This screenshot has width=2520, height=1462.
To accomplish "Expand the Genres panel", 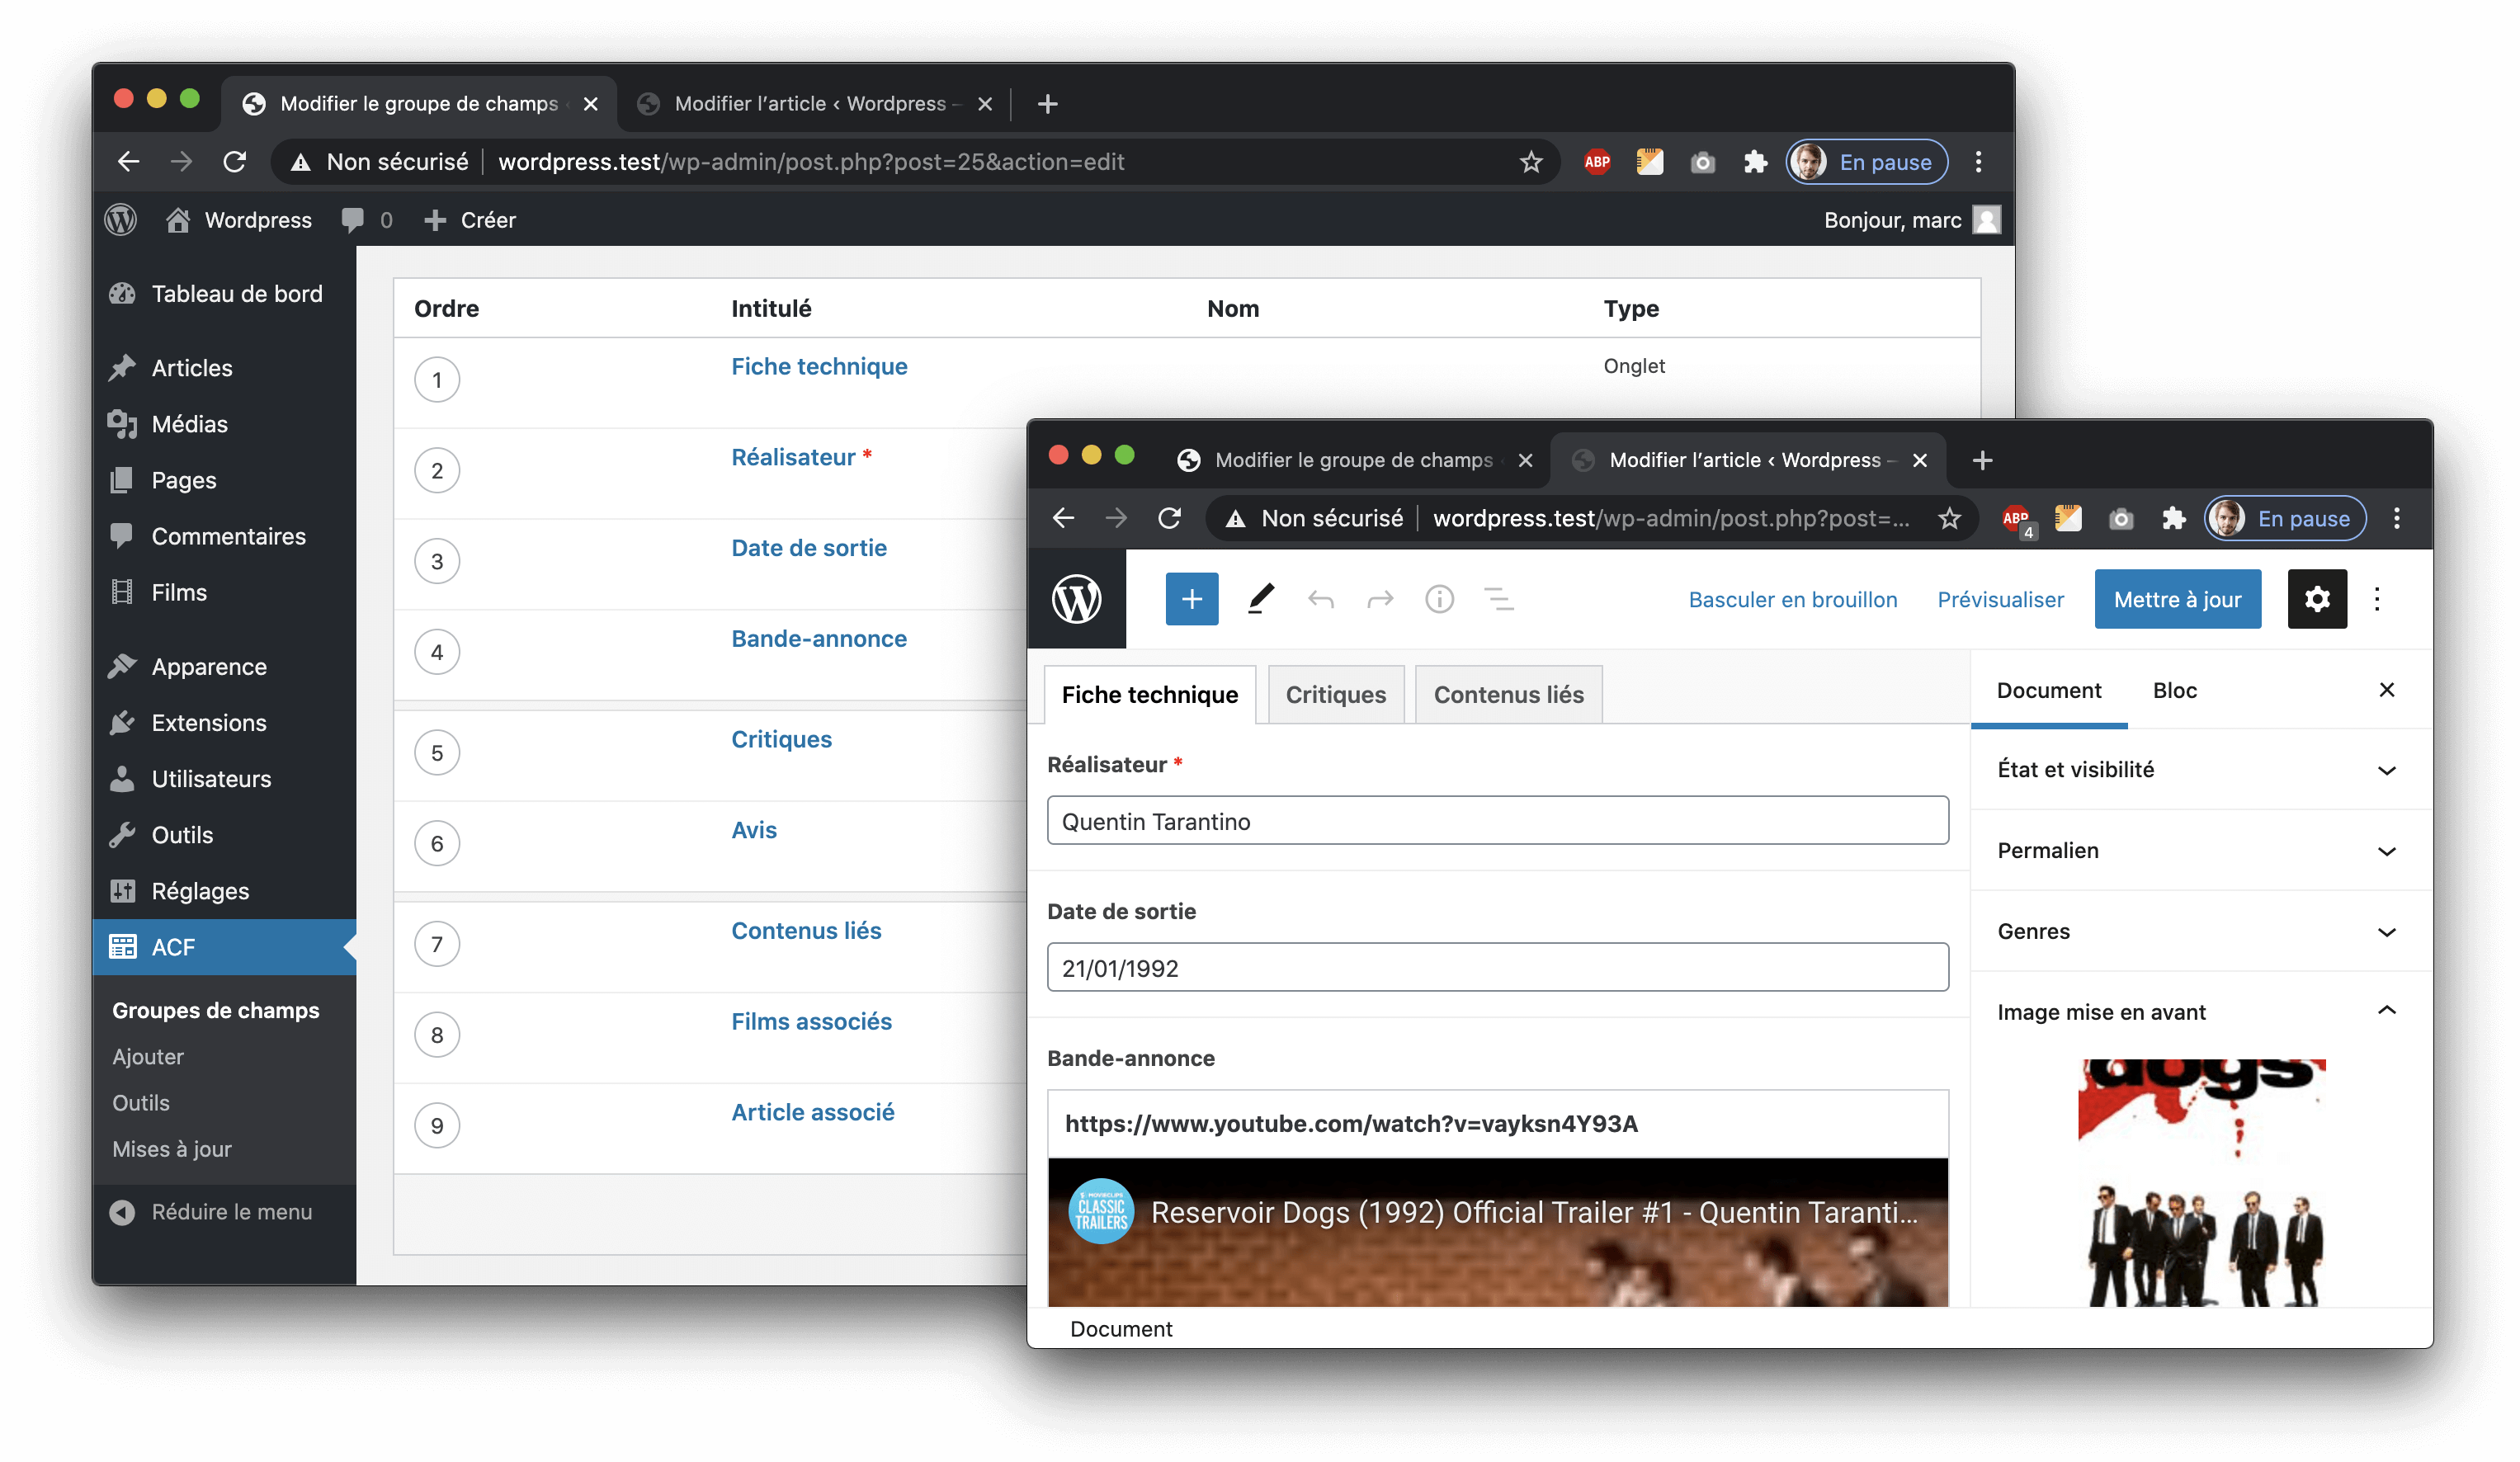I will coord(2196,931).
